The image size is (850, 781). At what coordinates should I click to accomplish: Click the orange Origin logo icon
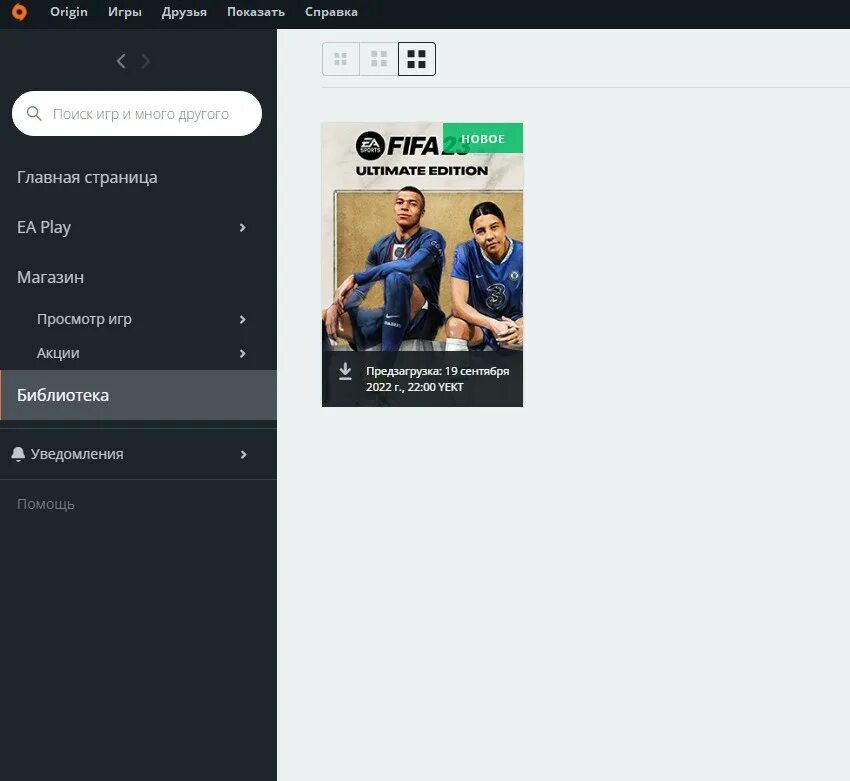pos(19,12)
